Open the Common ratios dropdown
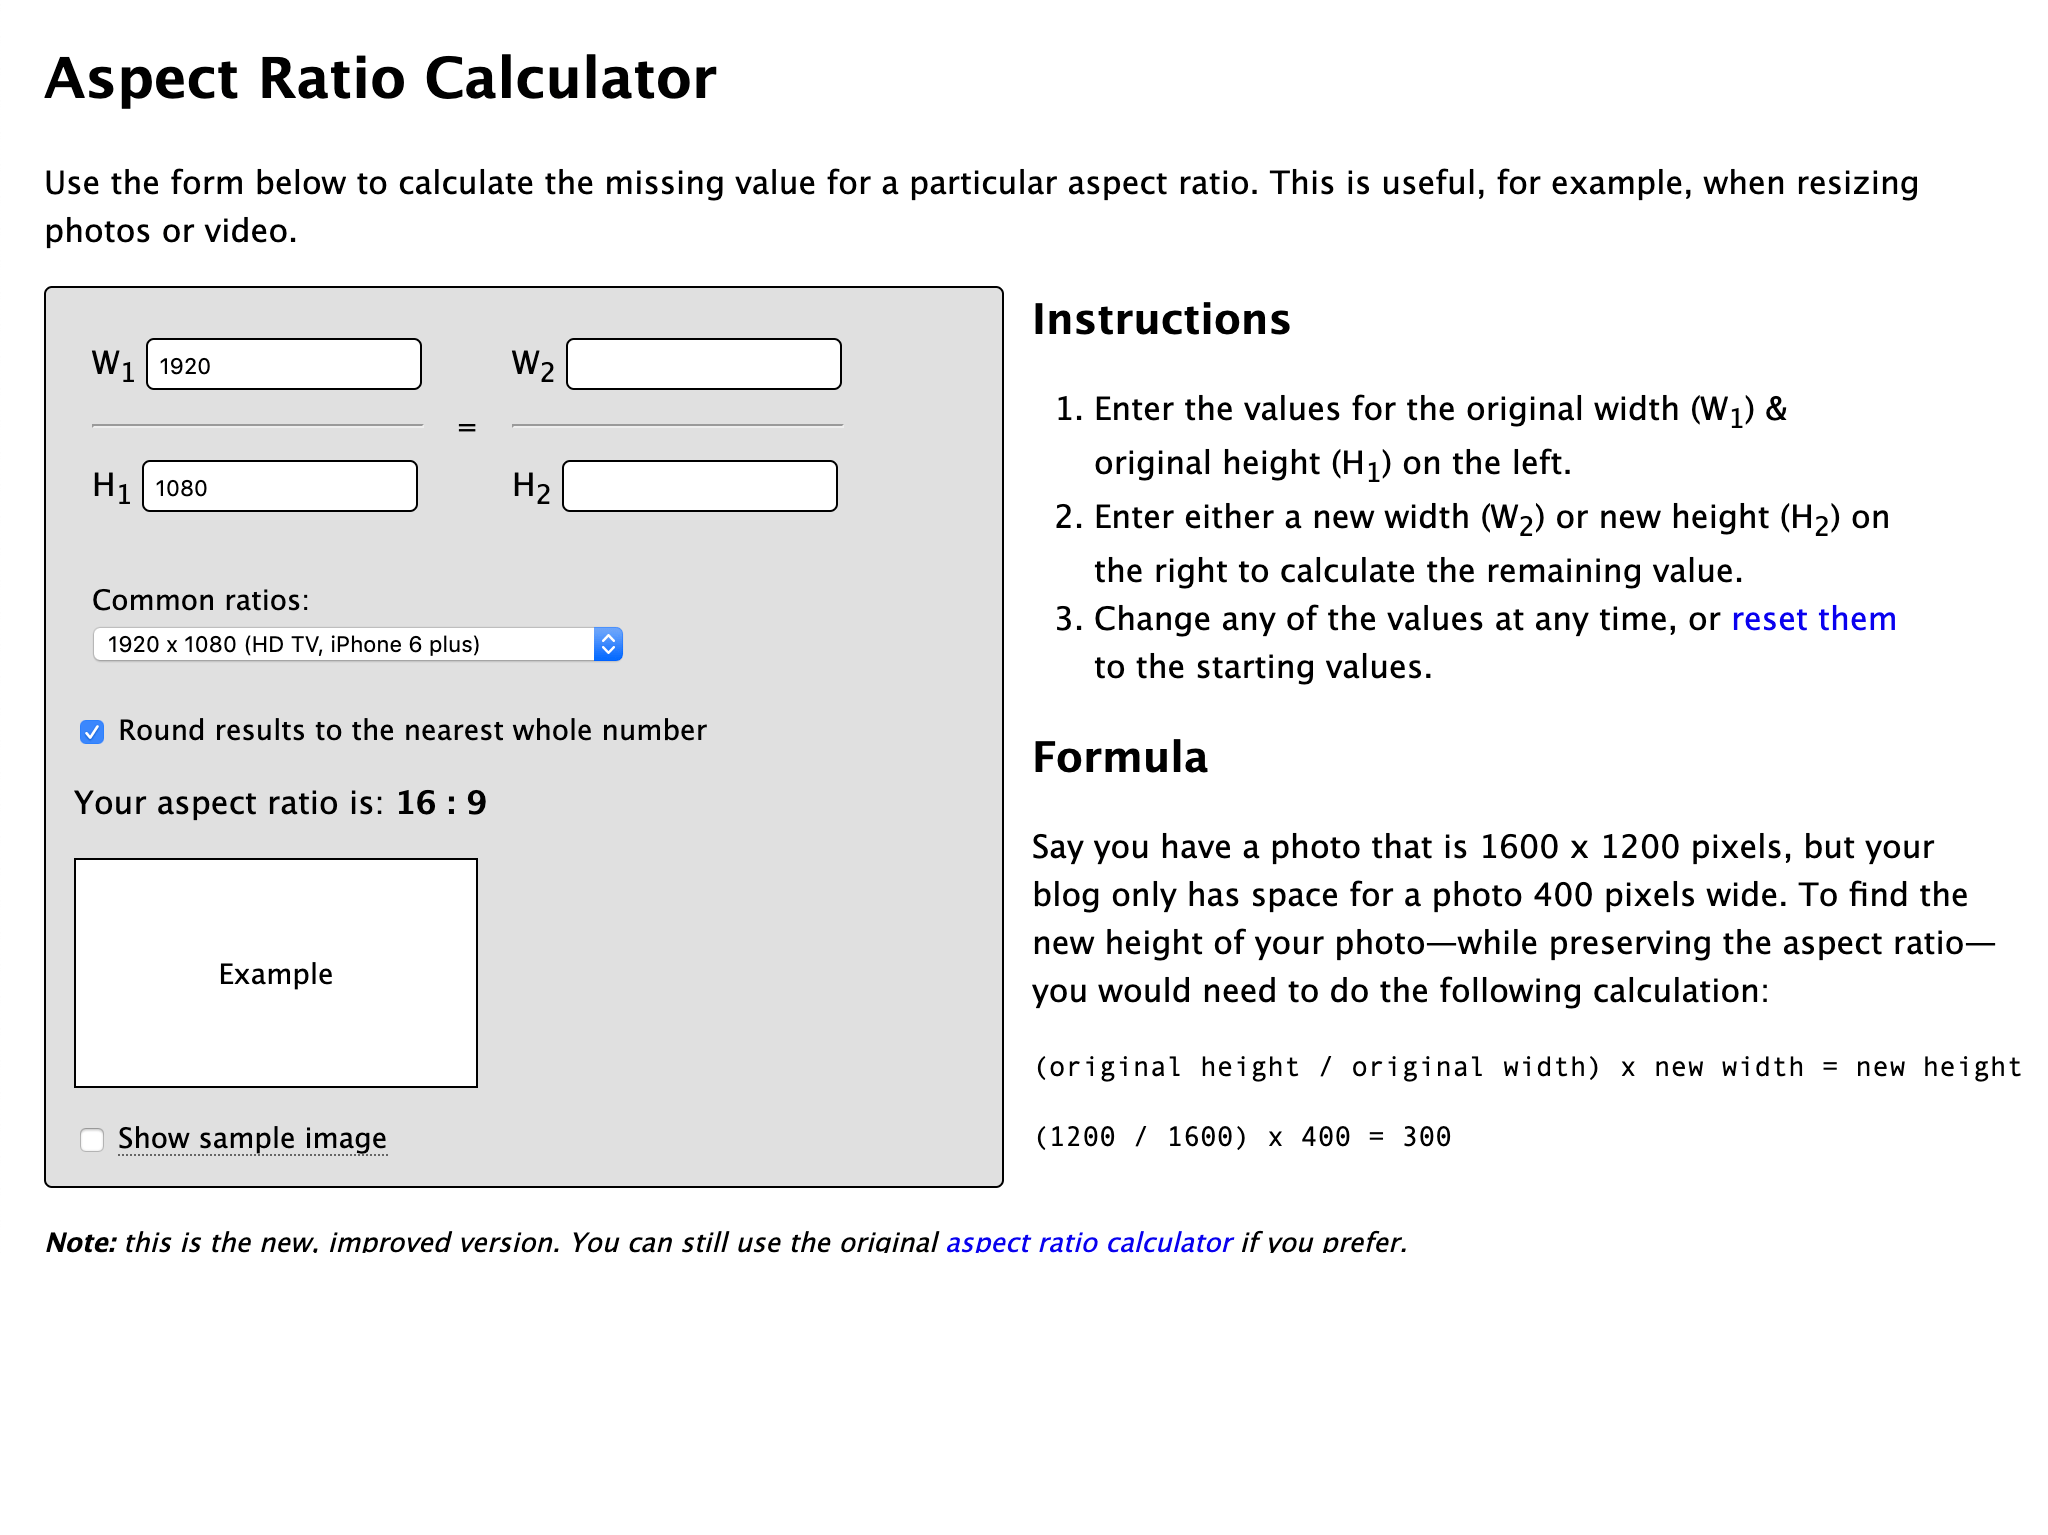 (358, 644)
